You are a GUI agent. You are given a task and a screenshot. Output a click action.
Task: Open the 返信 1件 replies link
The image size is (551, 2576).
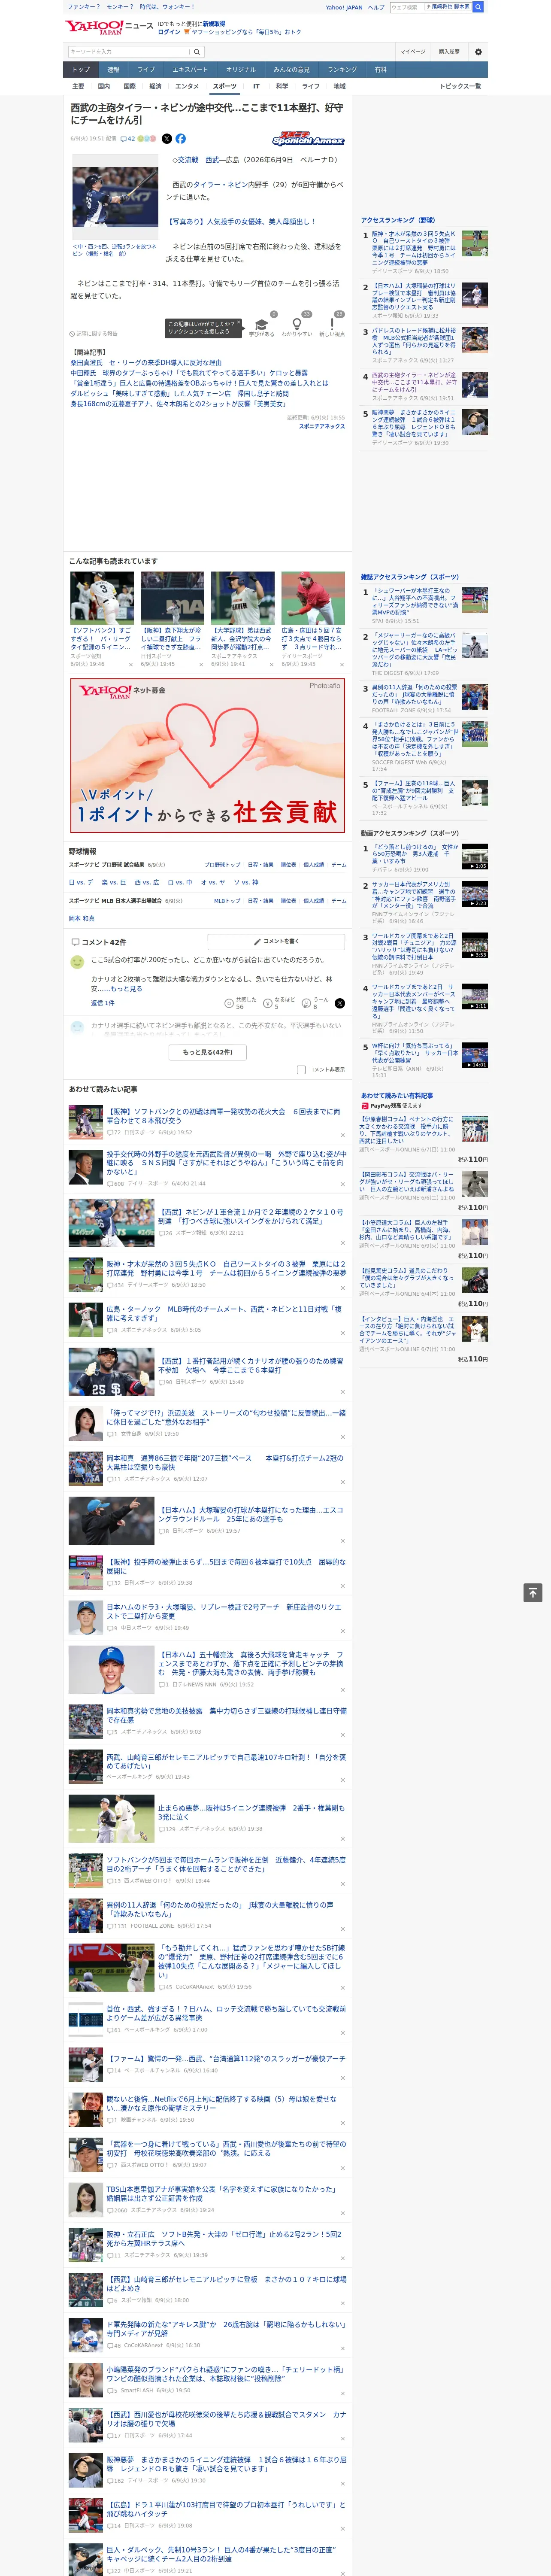pos(104,1003)
